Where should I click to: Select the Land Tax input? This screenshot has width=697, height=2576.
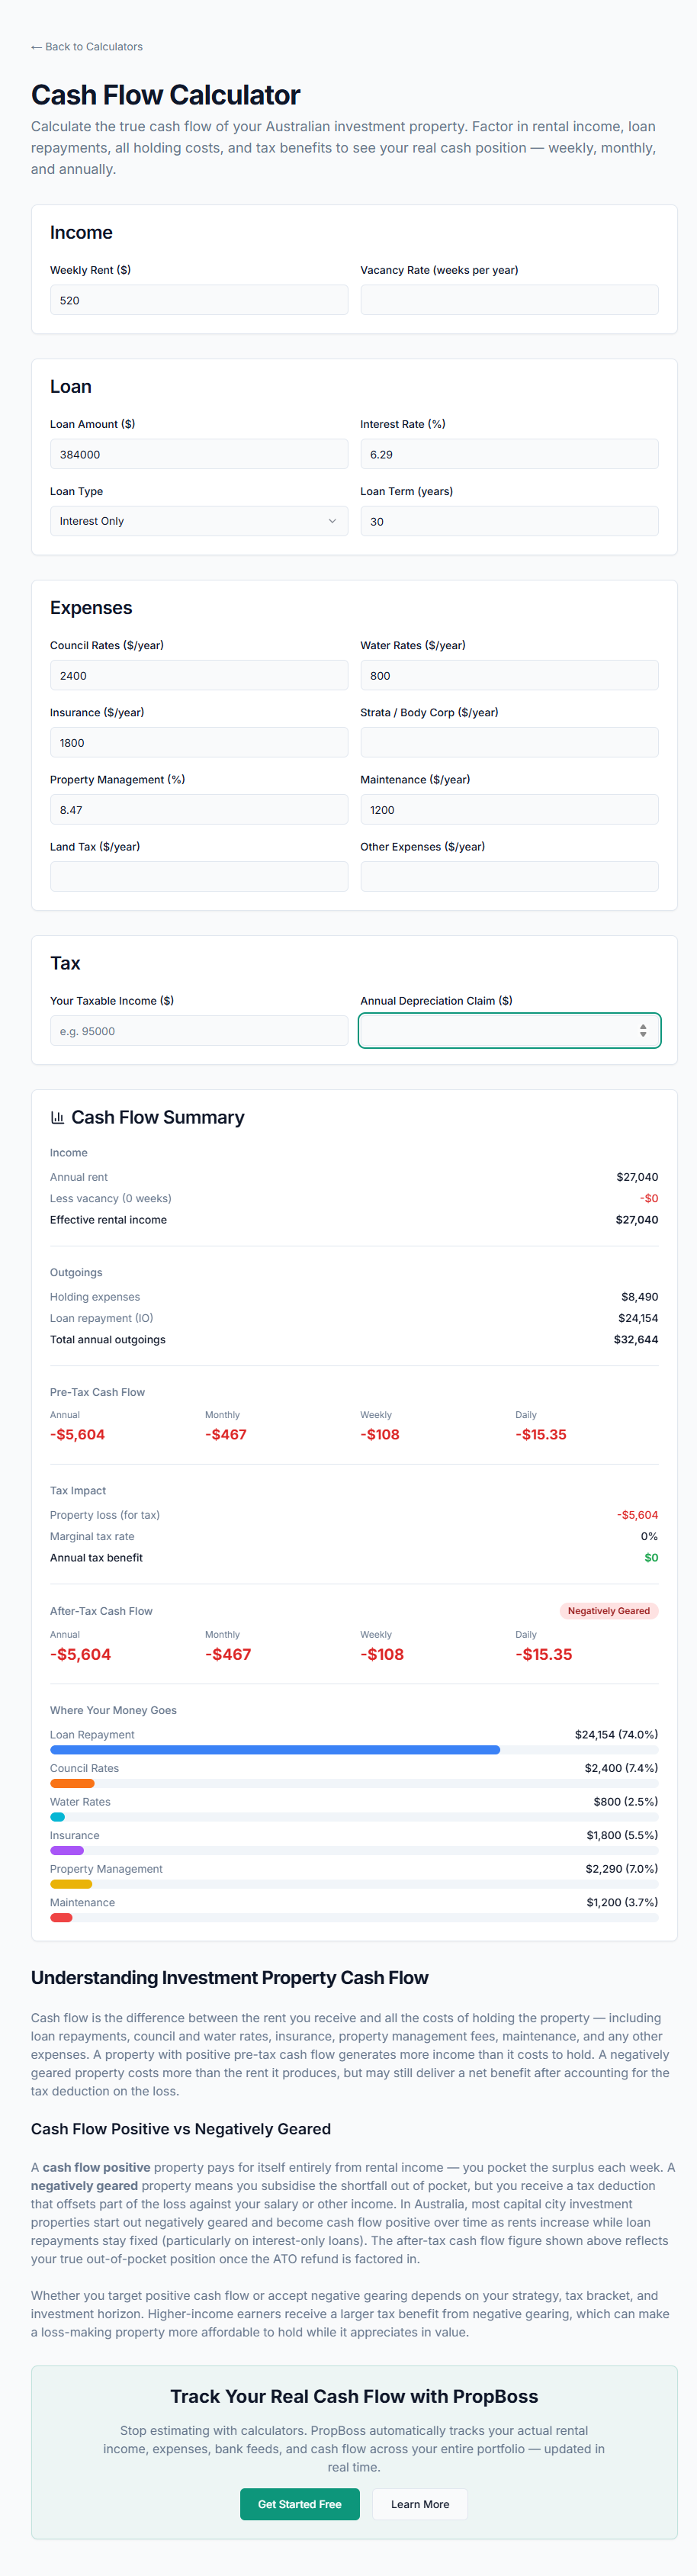click(x=199, y=877)
